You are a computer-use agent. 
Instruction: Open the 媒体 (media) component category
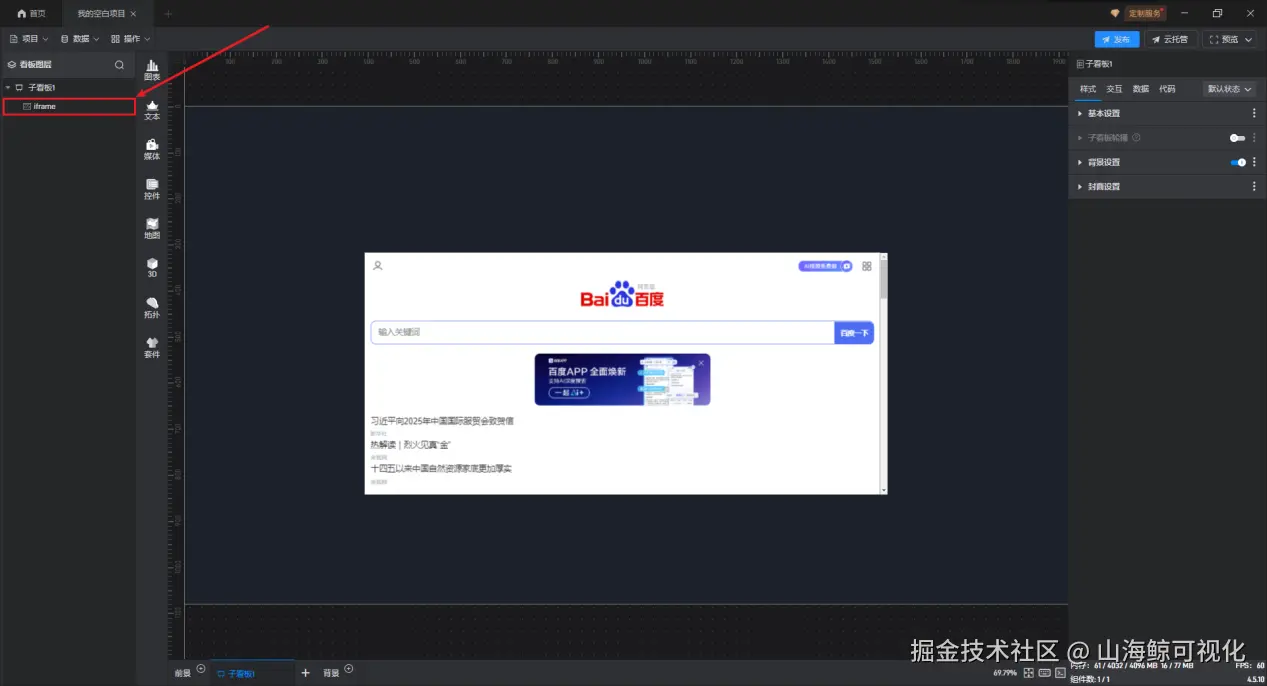click(152, 150)
